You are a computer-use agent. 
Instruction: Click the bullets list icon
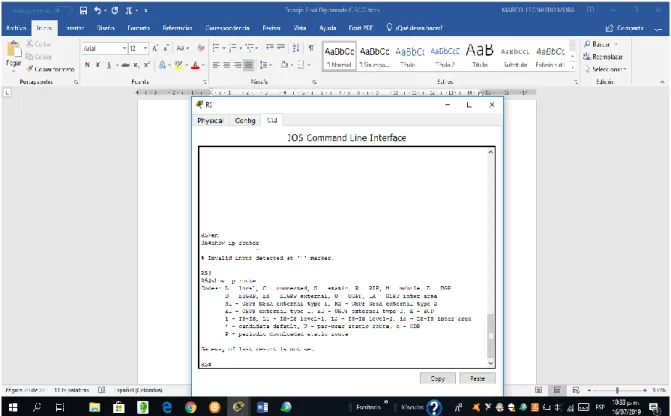click(218, 48)
